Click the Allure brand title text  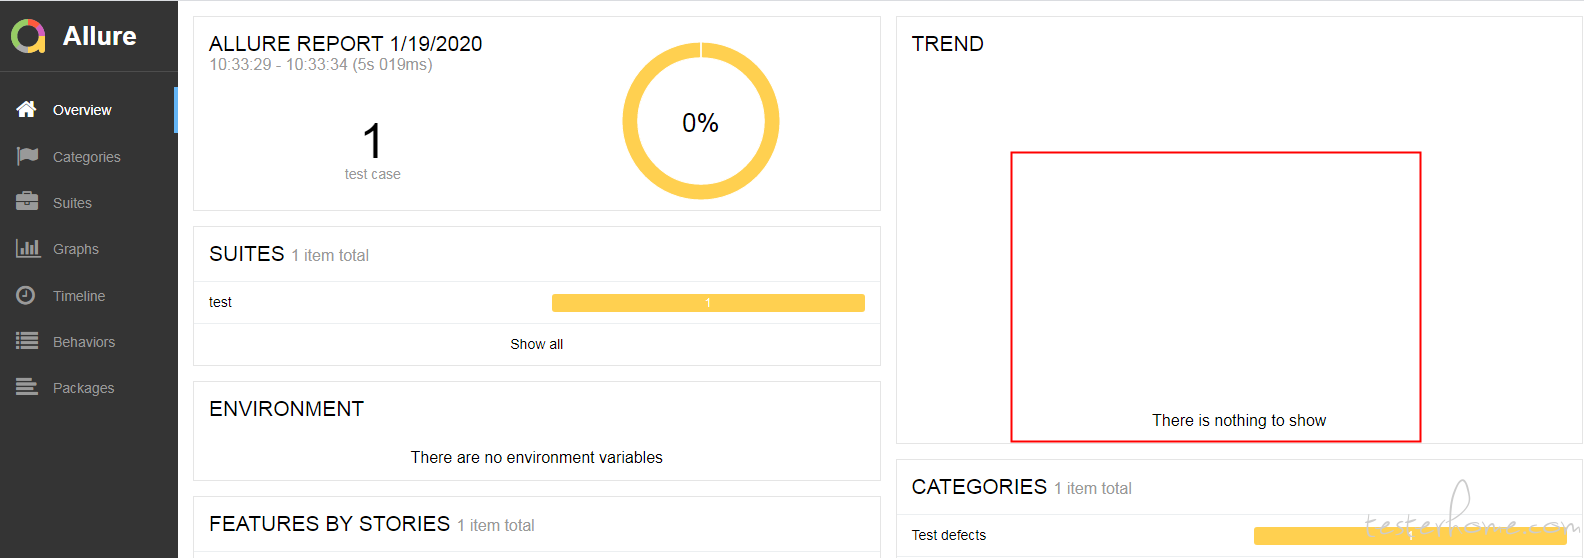pyautogui.click(x=100, y=36)
